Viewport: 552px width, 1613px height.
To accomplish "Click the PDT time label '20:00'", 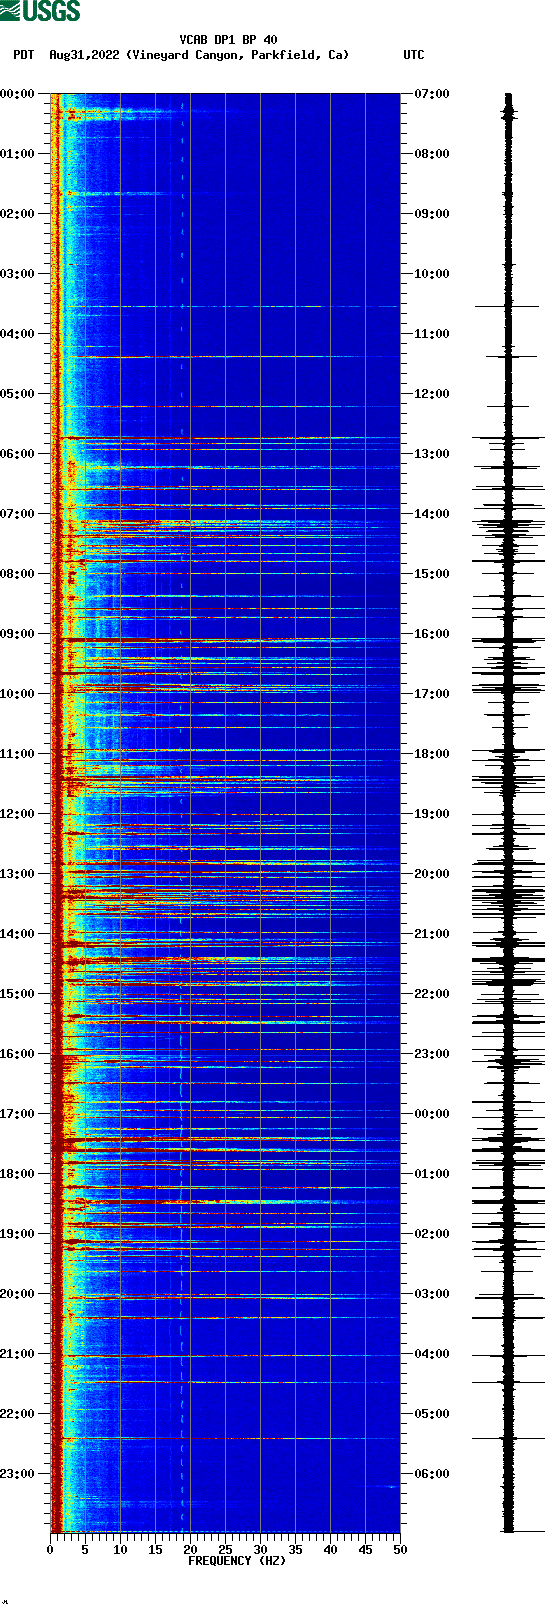I will click(17, 1294).
